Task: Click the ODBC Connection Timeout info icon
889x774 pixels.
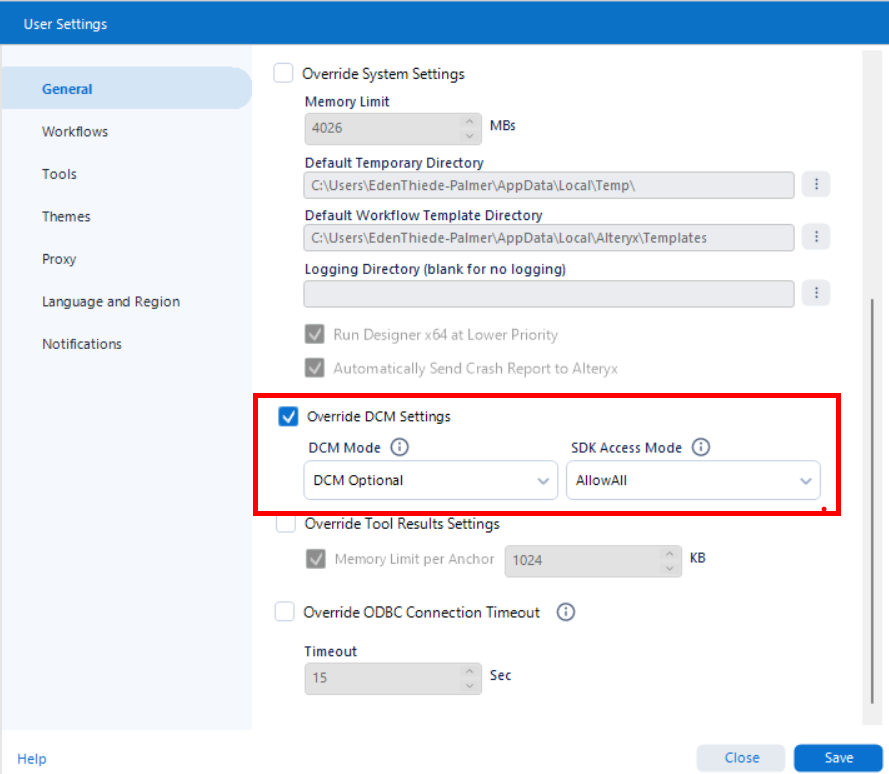Action: tap(565, 612)
